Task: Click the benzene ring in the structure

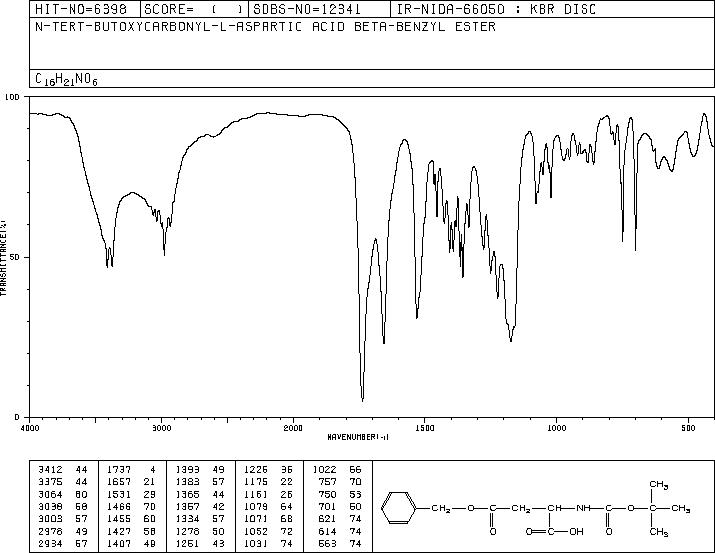Action: click(399, 508)
